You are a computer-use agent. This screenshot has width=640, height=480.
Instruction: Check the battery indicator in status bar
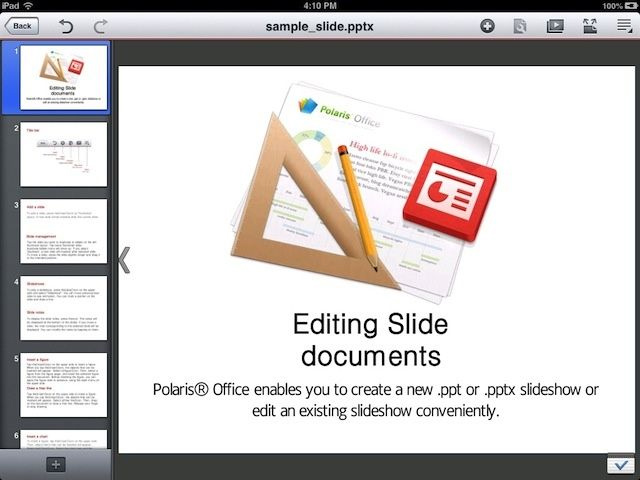point(629,6)
